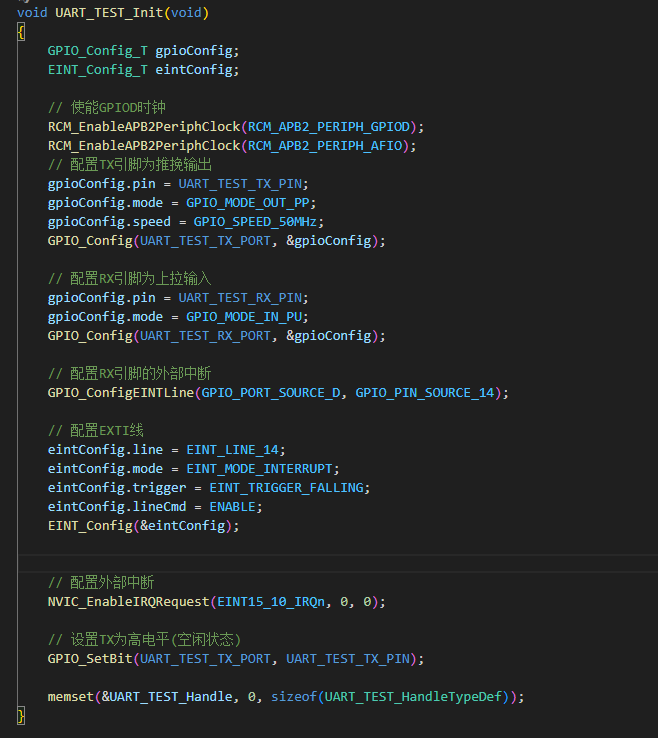This screenshot has height=738, width=658.
Task: Click EINT_MODE_INTERRUPT value
Action: click(259, 469)
